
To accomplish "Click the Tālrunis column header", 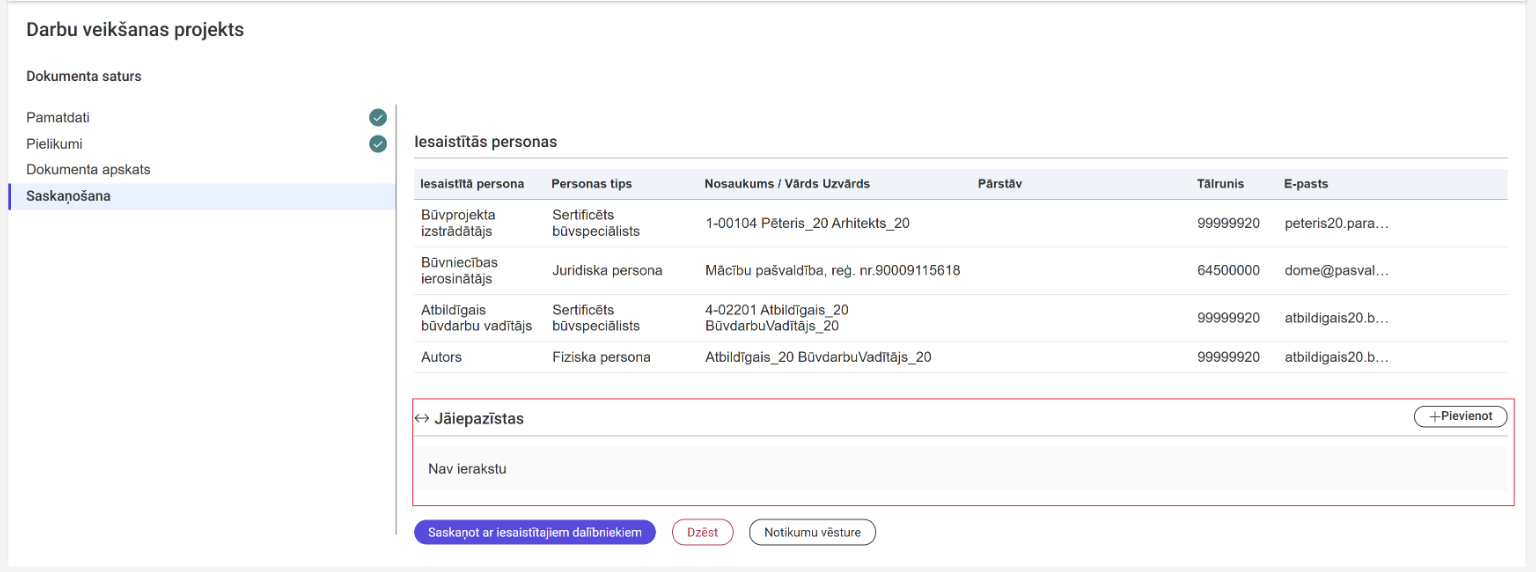I will coord(1220,184).
